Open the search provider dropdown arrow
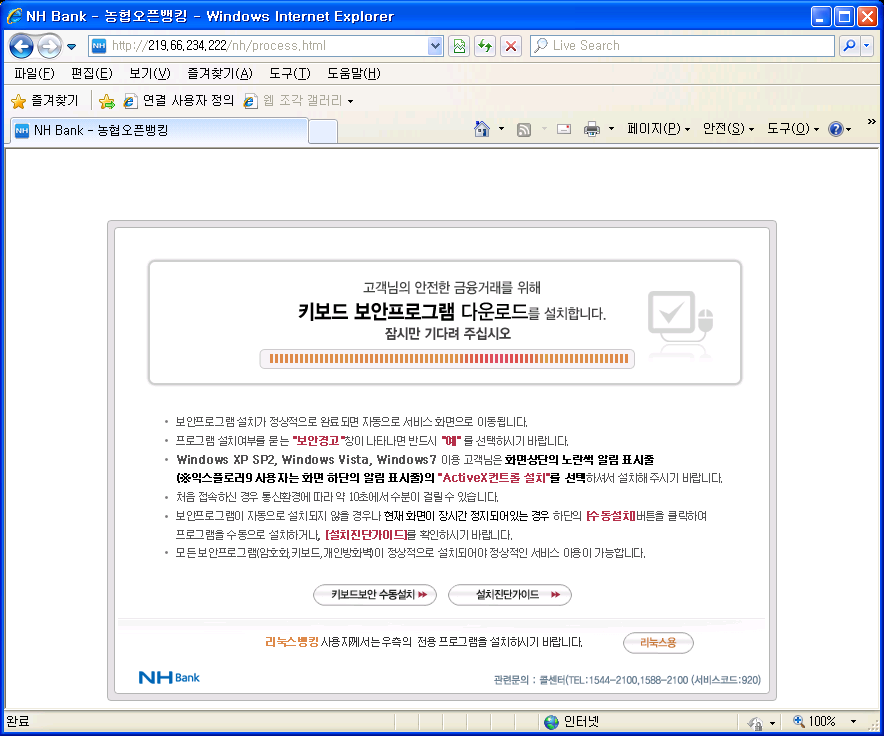The width and height of the screenshot is (884, 736). (867, 46)
